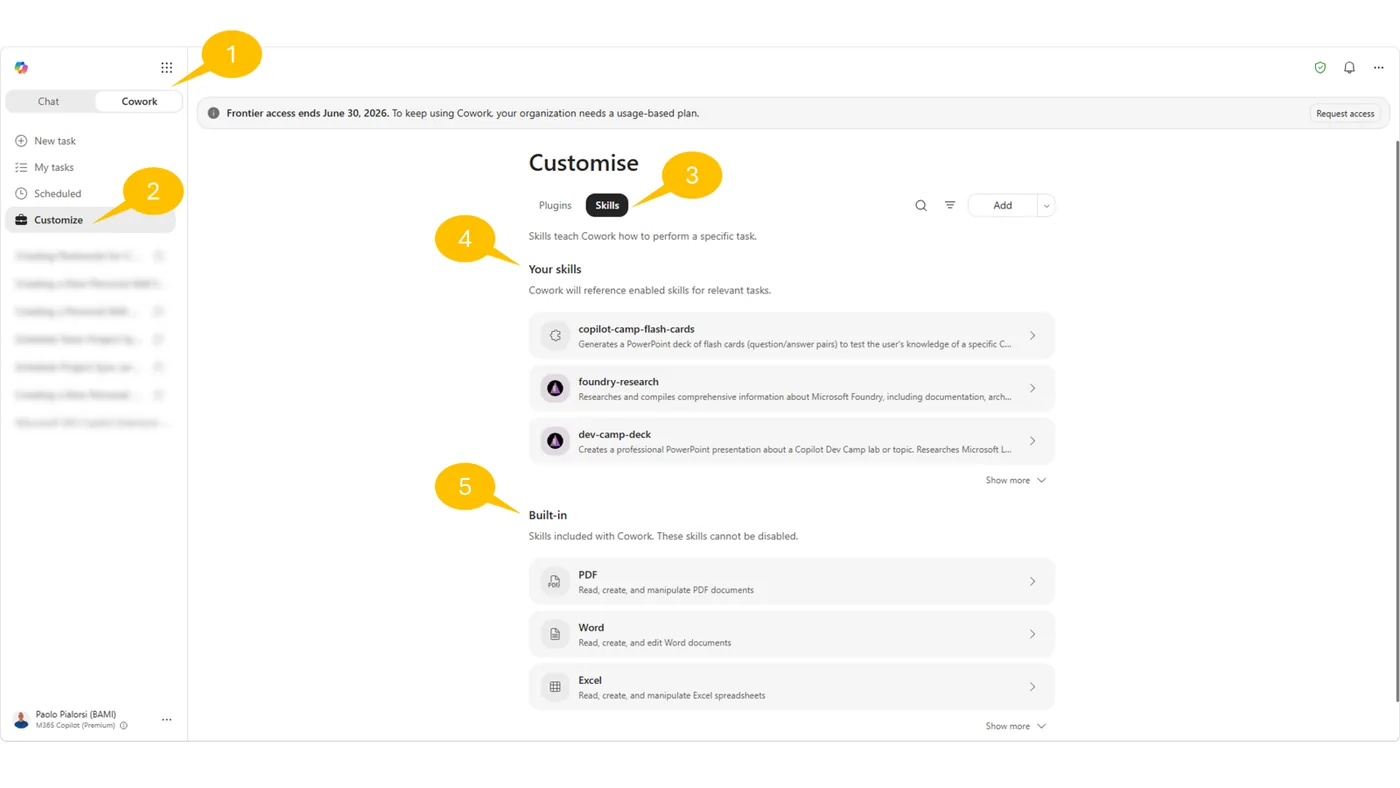1400x788 pixels.
Task: Click the info icon in Frontier banner
Action: click(213, 113)
